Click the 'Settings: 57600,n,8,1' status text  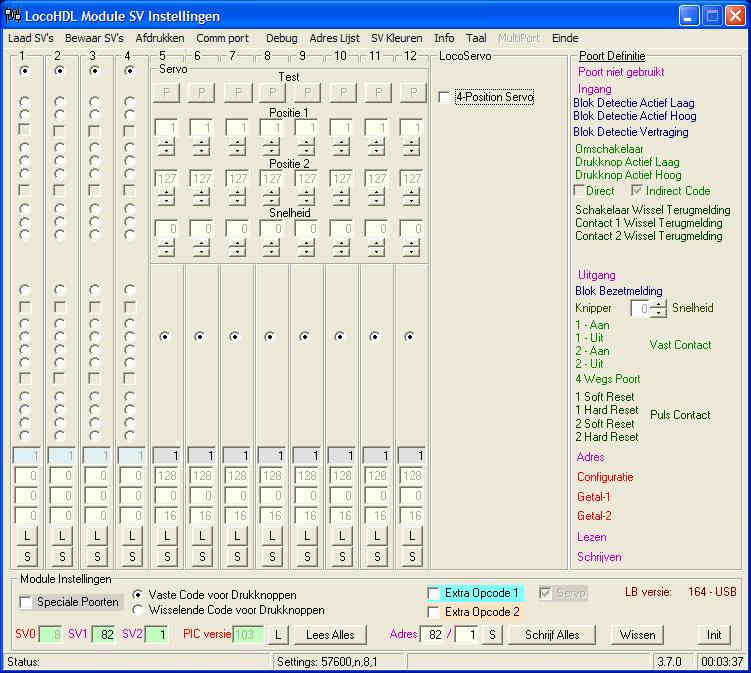pos(327,662)
